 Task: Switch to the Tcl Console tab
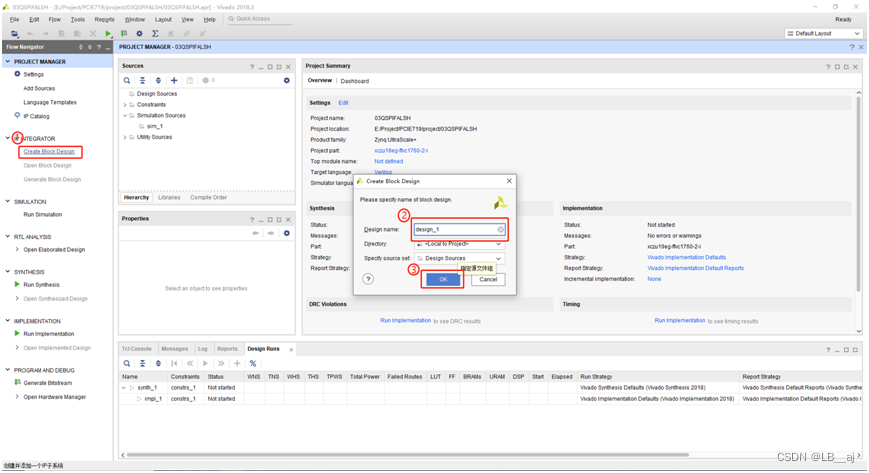136,349
